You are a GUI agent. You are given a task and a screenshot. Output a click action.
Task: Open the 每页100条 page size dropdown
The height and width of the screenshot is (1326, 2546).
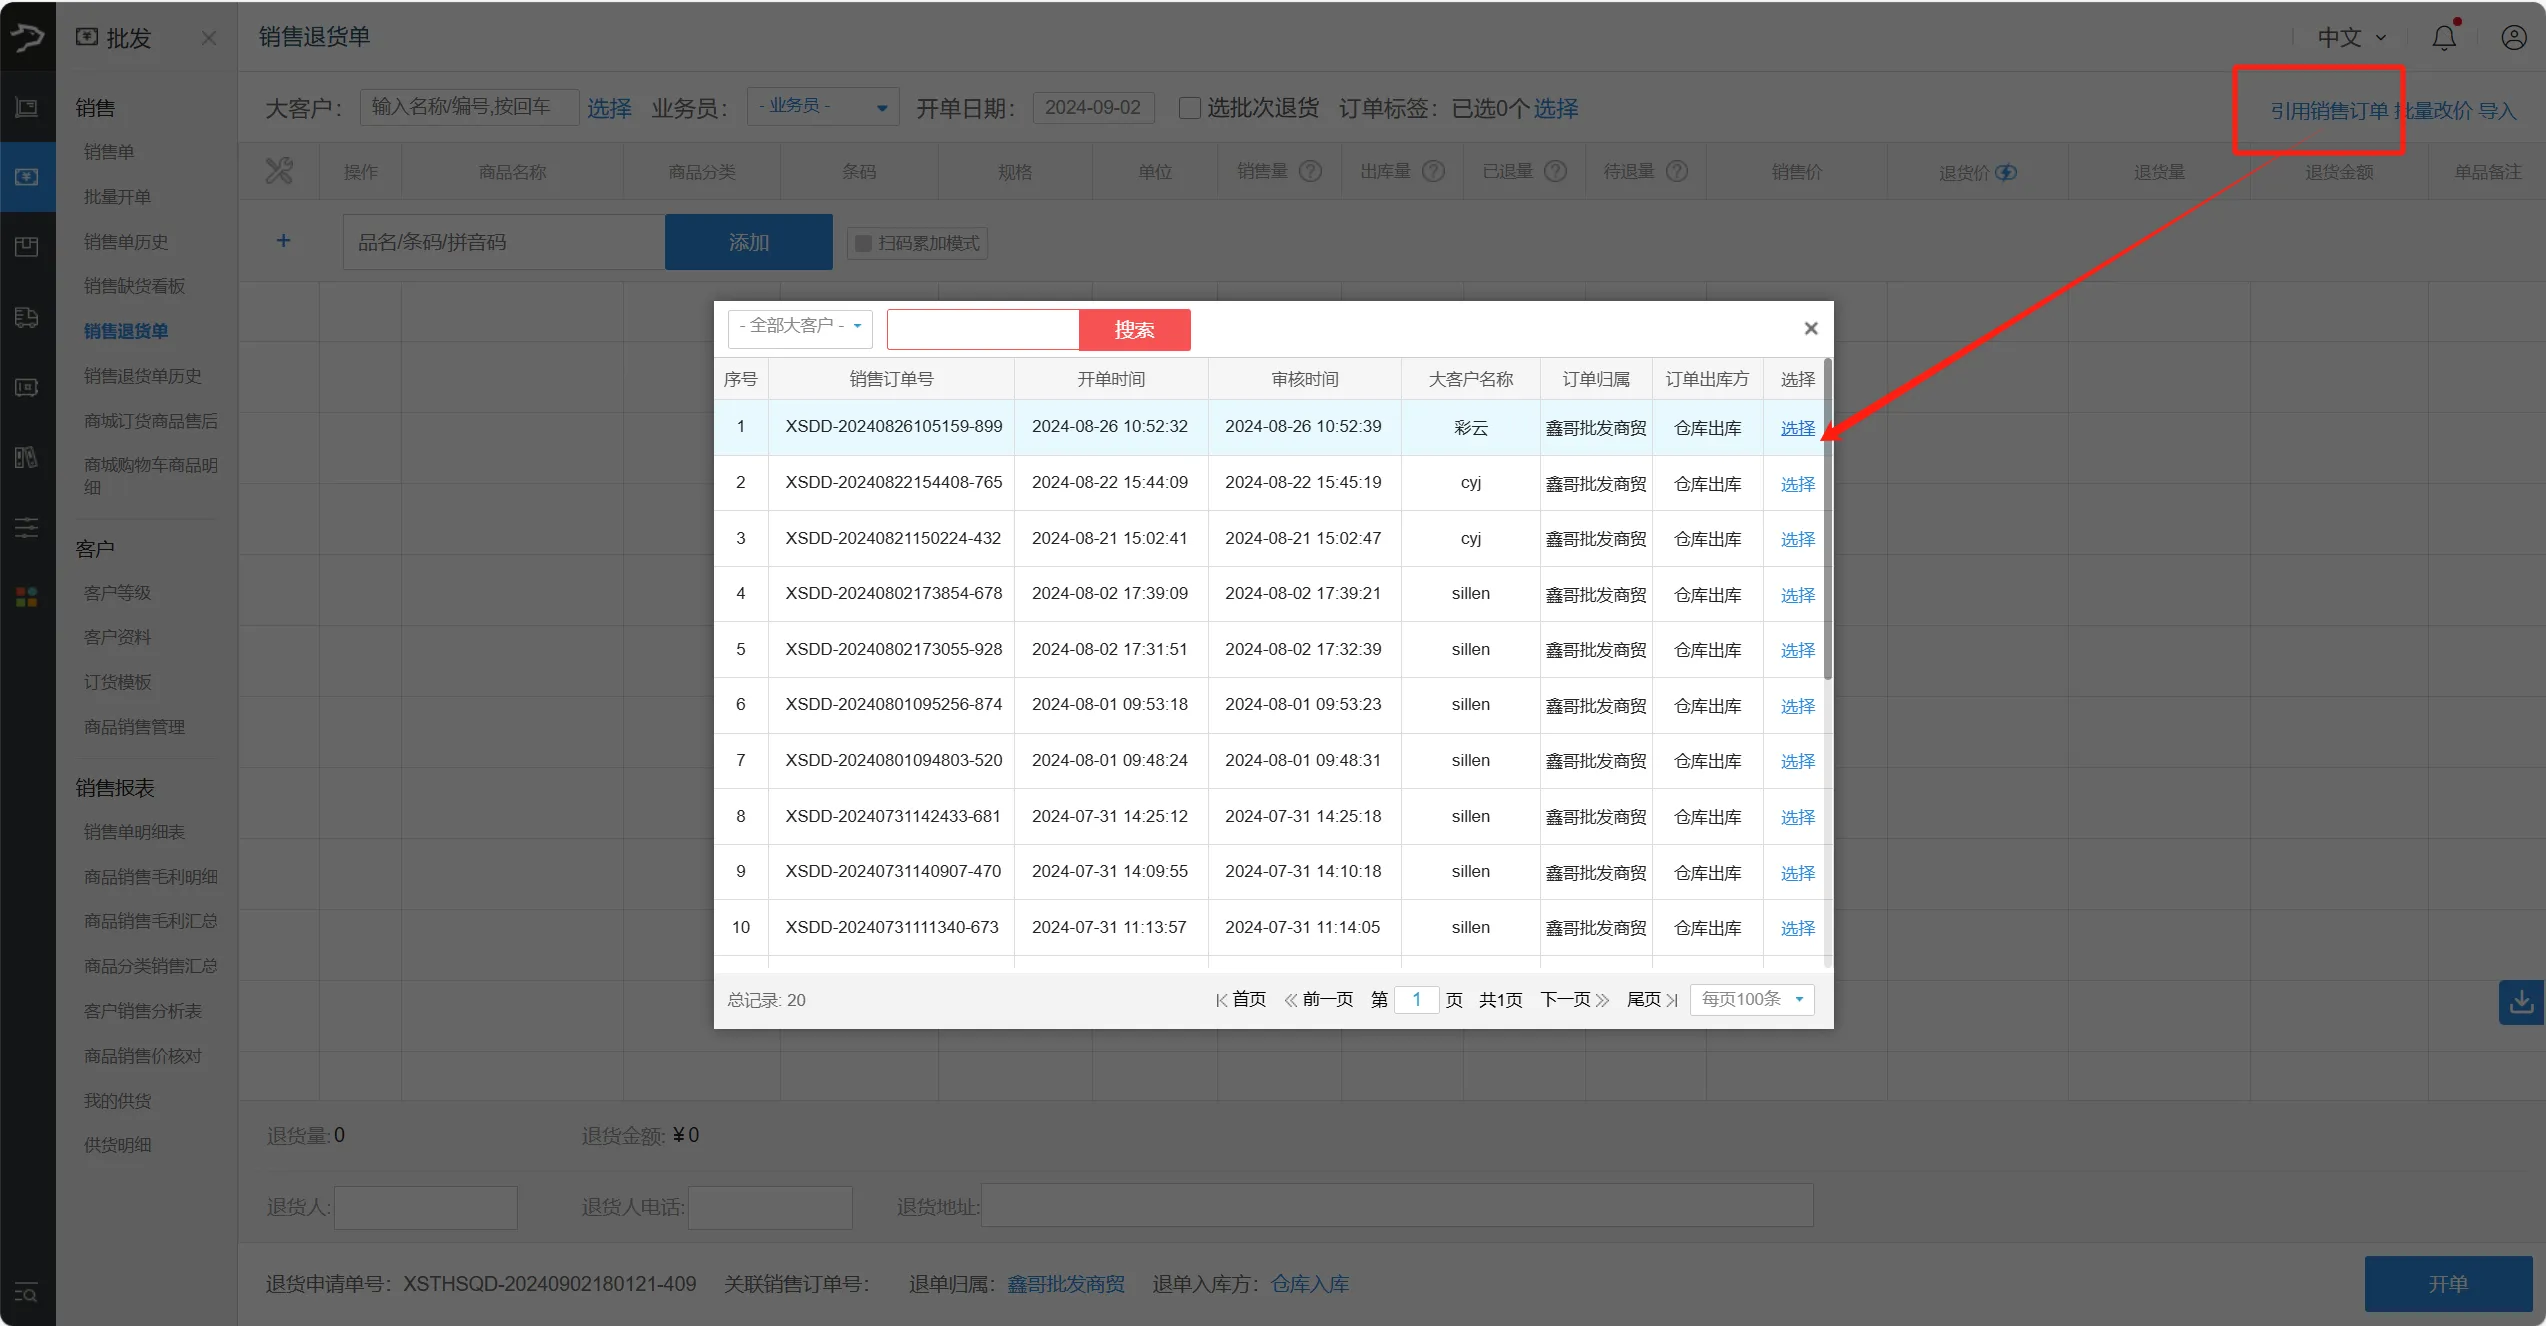coord(1751,999)
